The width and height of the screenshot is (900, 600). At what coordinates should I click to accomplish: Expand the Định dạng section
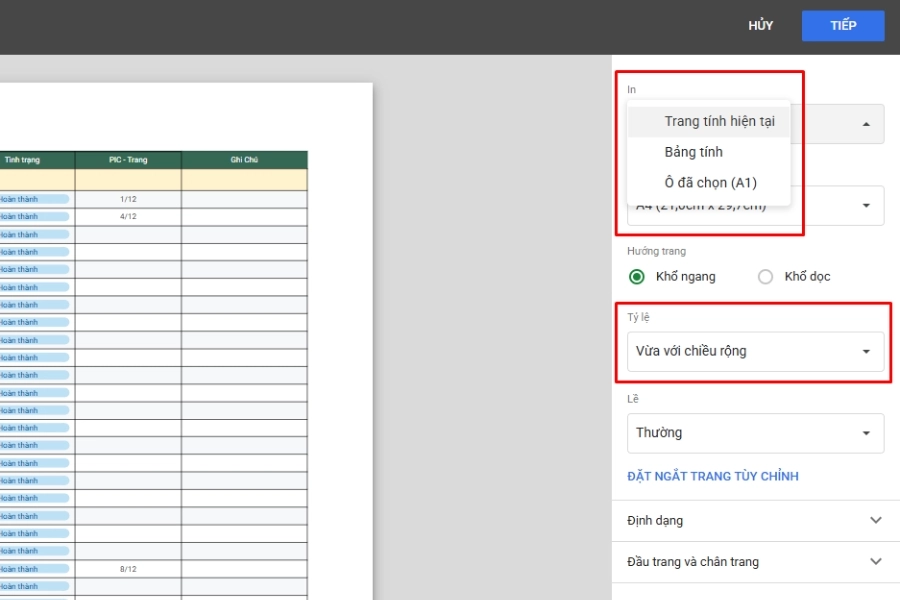pyautogui.click(x=755, y=521)
